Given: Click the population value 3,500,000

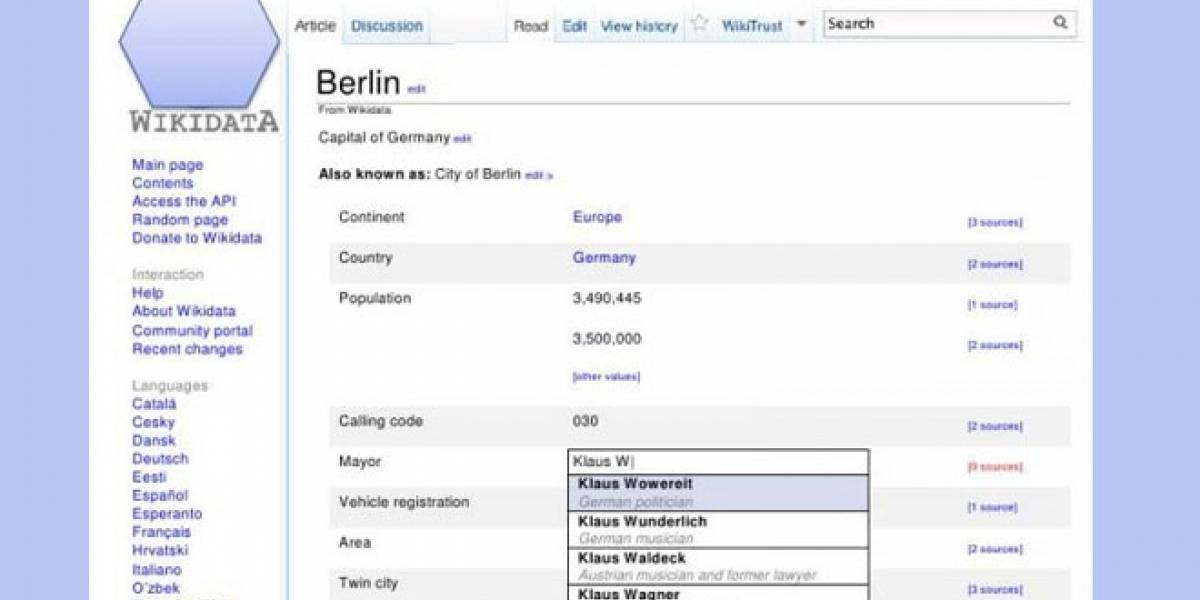Looking at the screenshot, I should pyautogui.click(x=607, y=339).
